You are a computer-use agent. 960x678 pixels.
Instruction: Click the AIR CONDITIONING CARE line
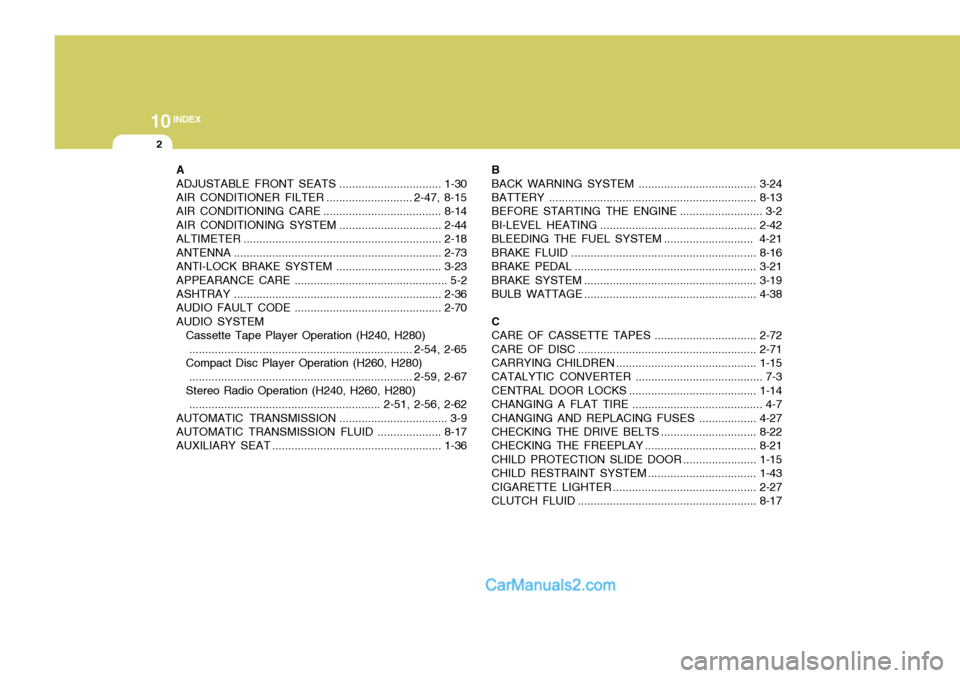click(321, 211)
